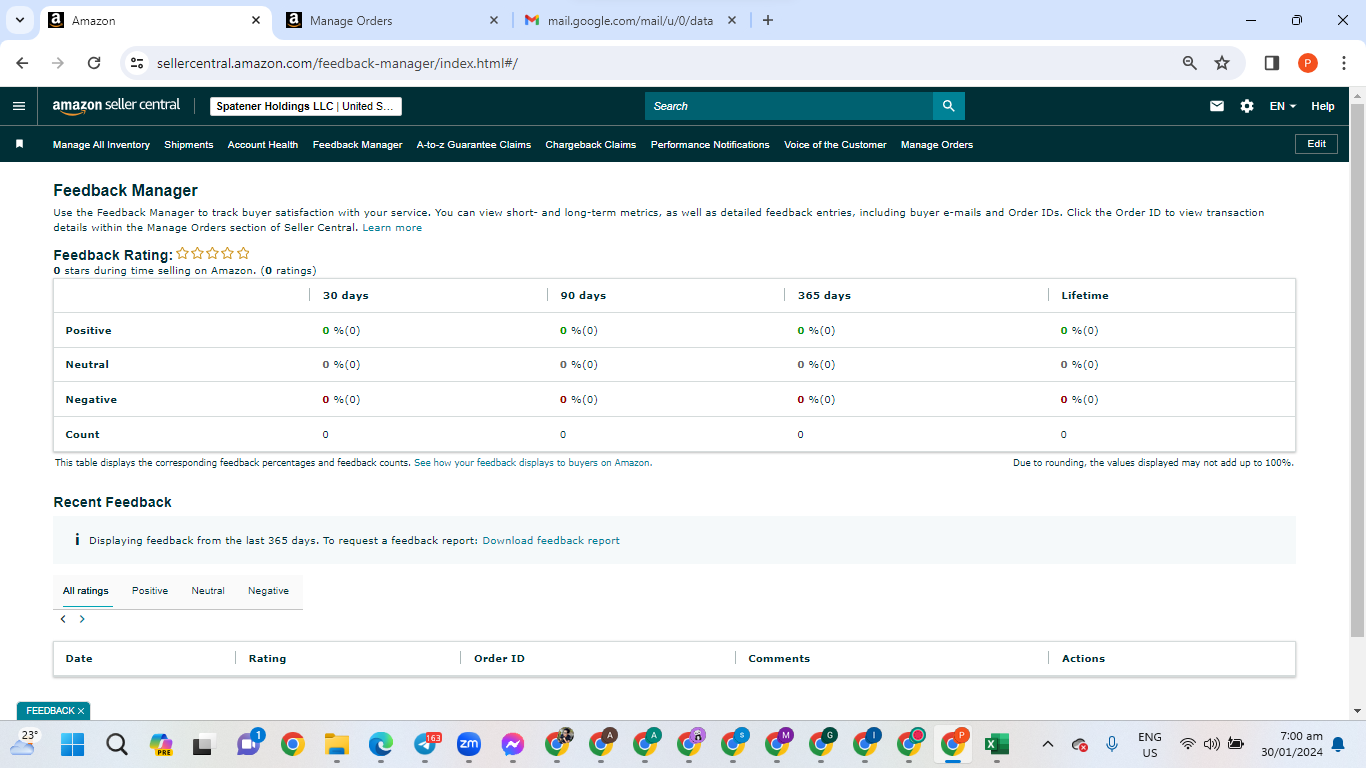Open the Seller Central hamburger menu
Viewport: 1366px width, 768px height.
pos(19,106)
